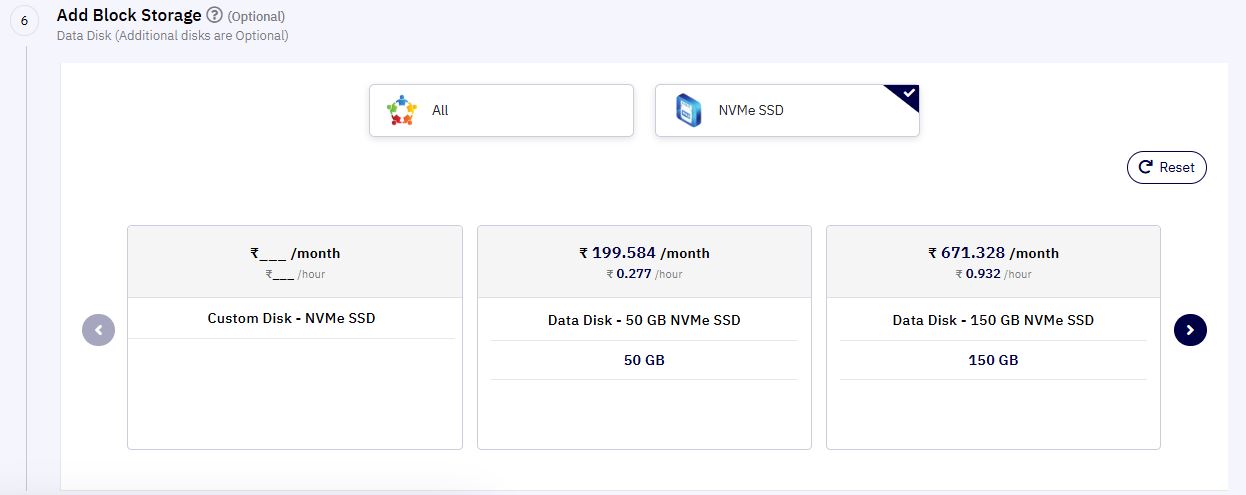Select the NVMe SSD storage filter
1246x495 pixels.
pyautogui.click(x=787, y=110)
